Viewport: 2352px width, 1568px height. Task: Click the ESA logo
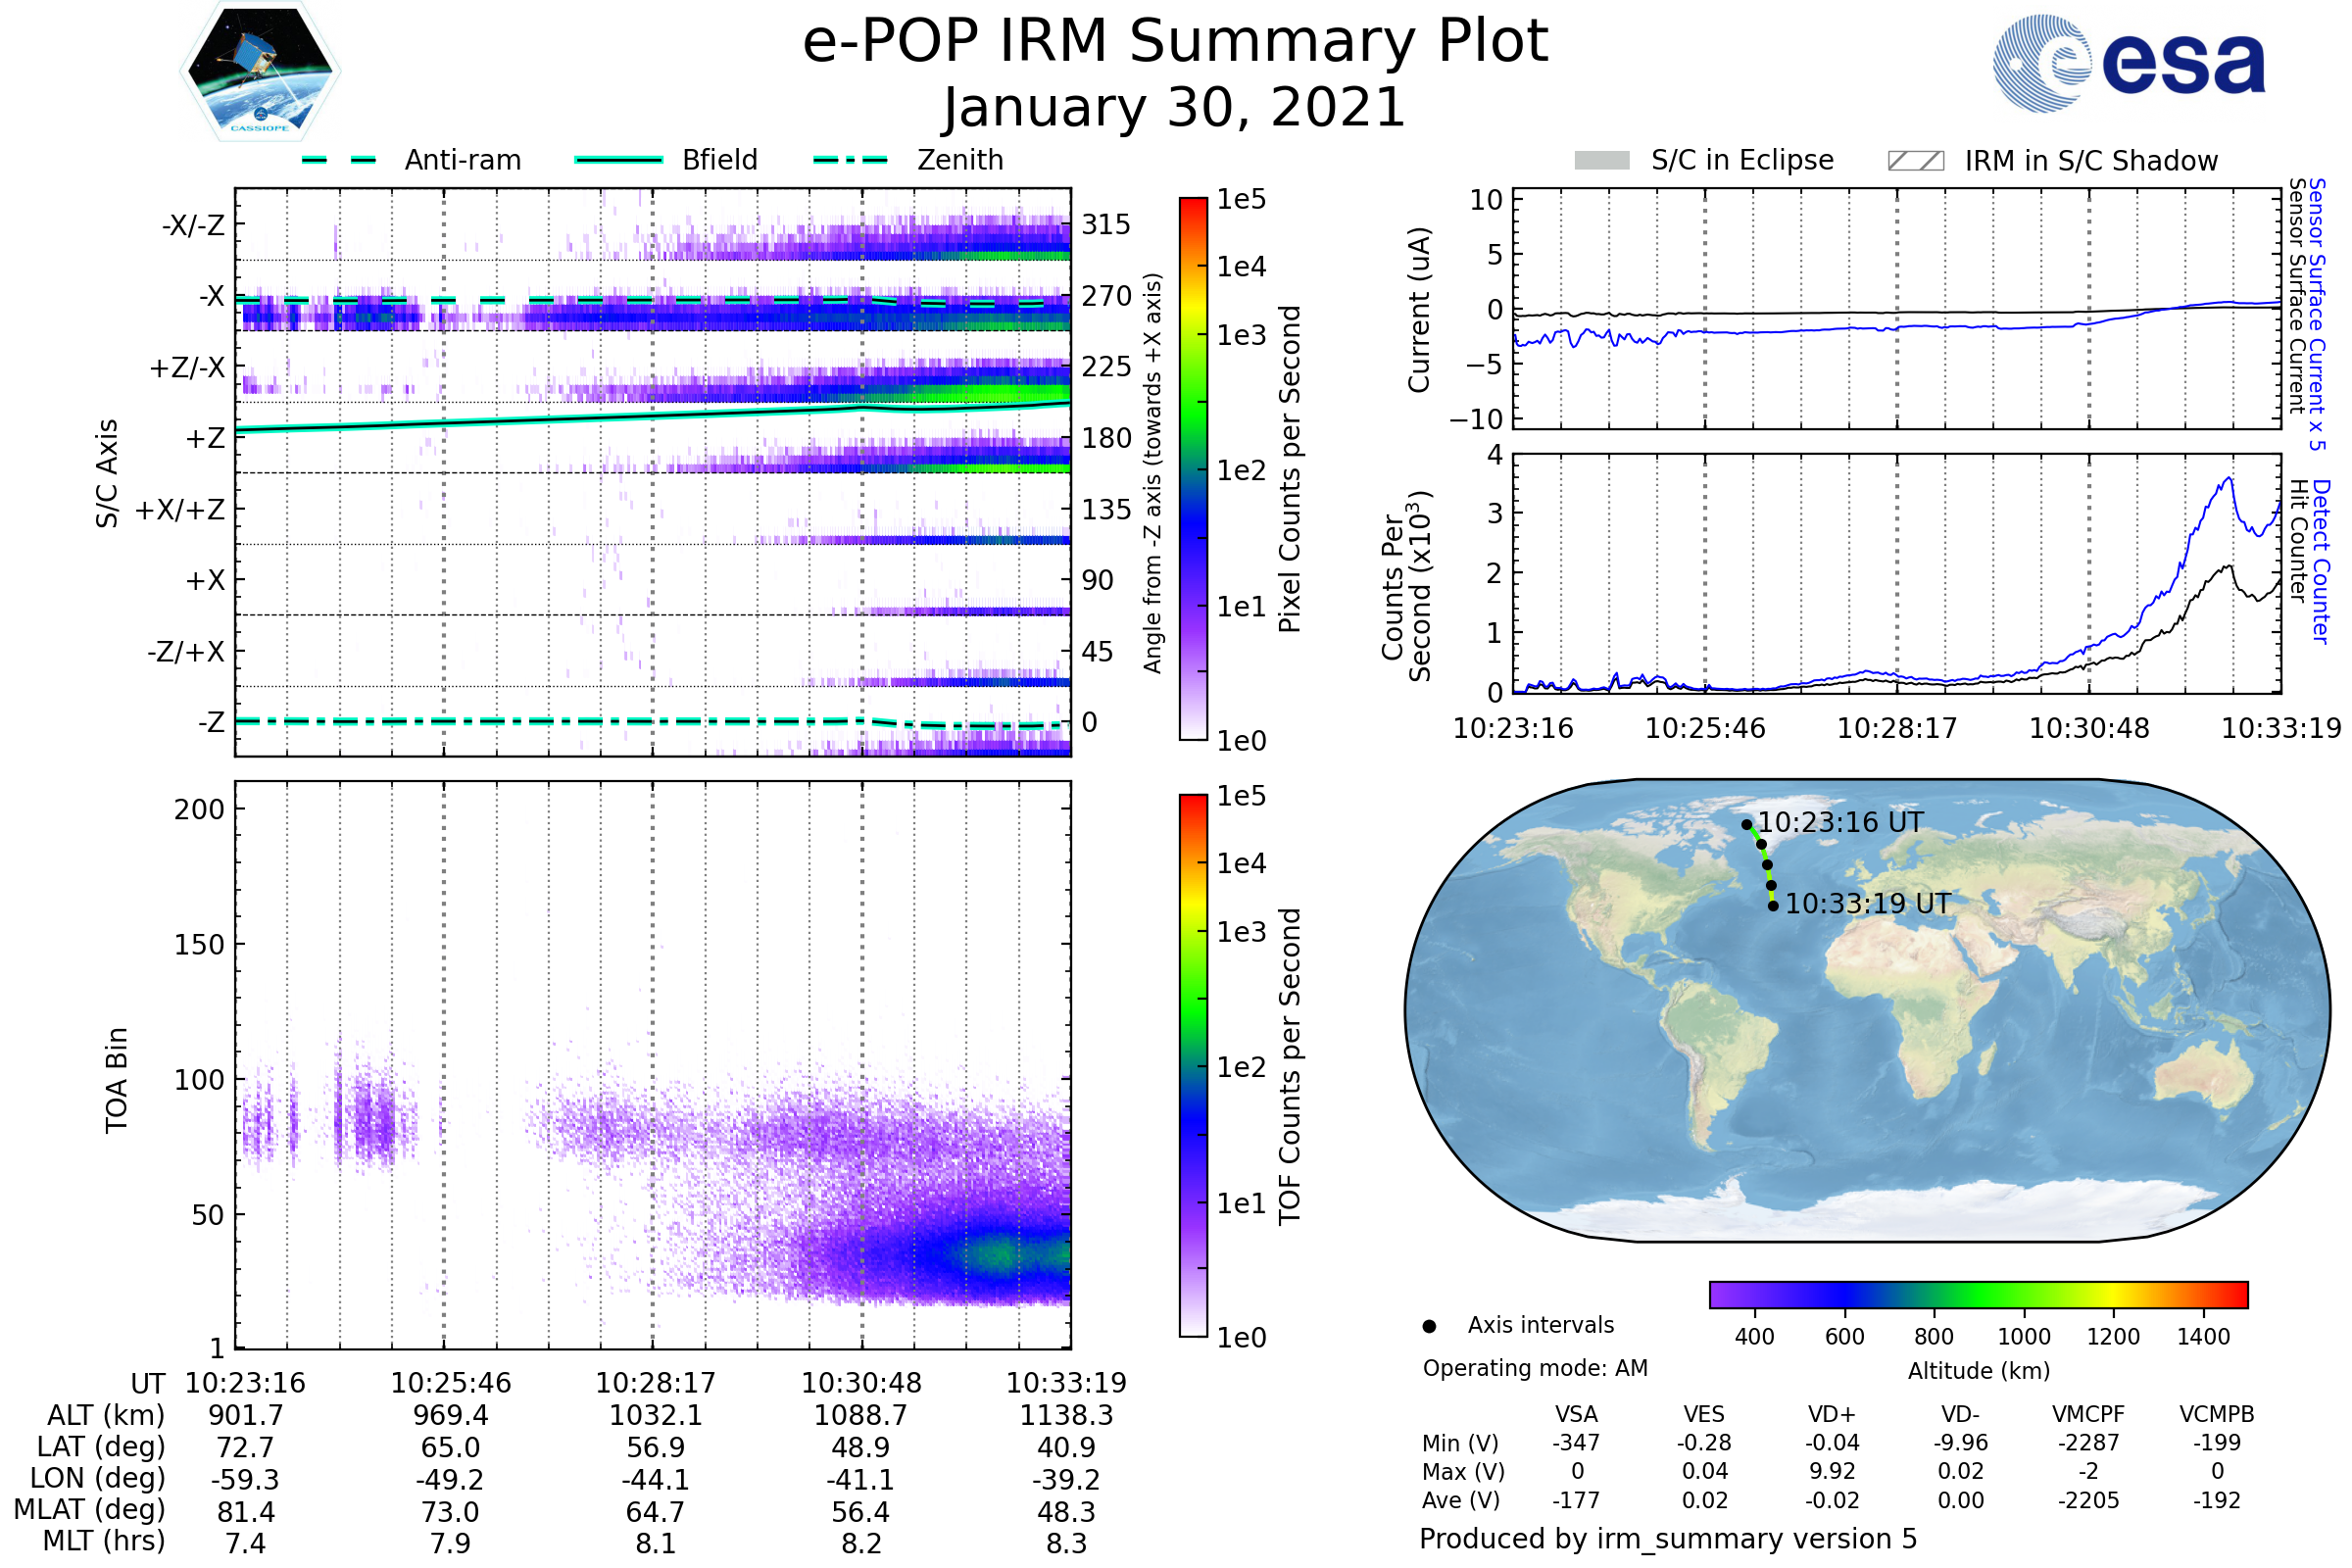(x=2128, y=62)
